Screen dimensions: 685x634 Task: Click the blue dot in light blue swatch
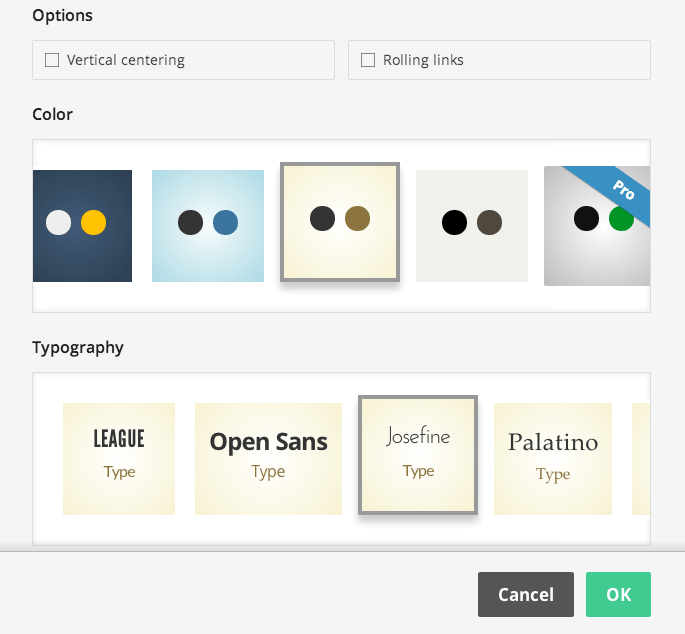click(x=225, y=222)
